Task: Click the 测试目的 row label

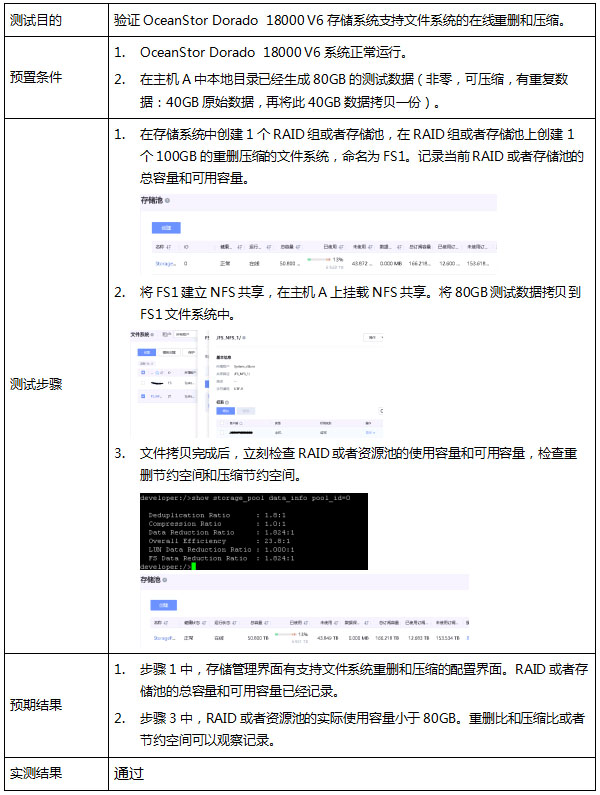Action: 36,20
